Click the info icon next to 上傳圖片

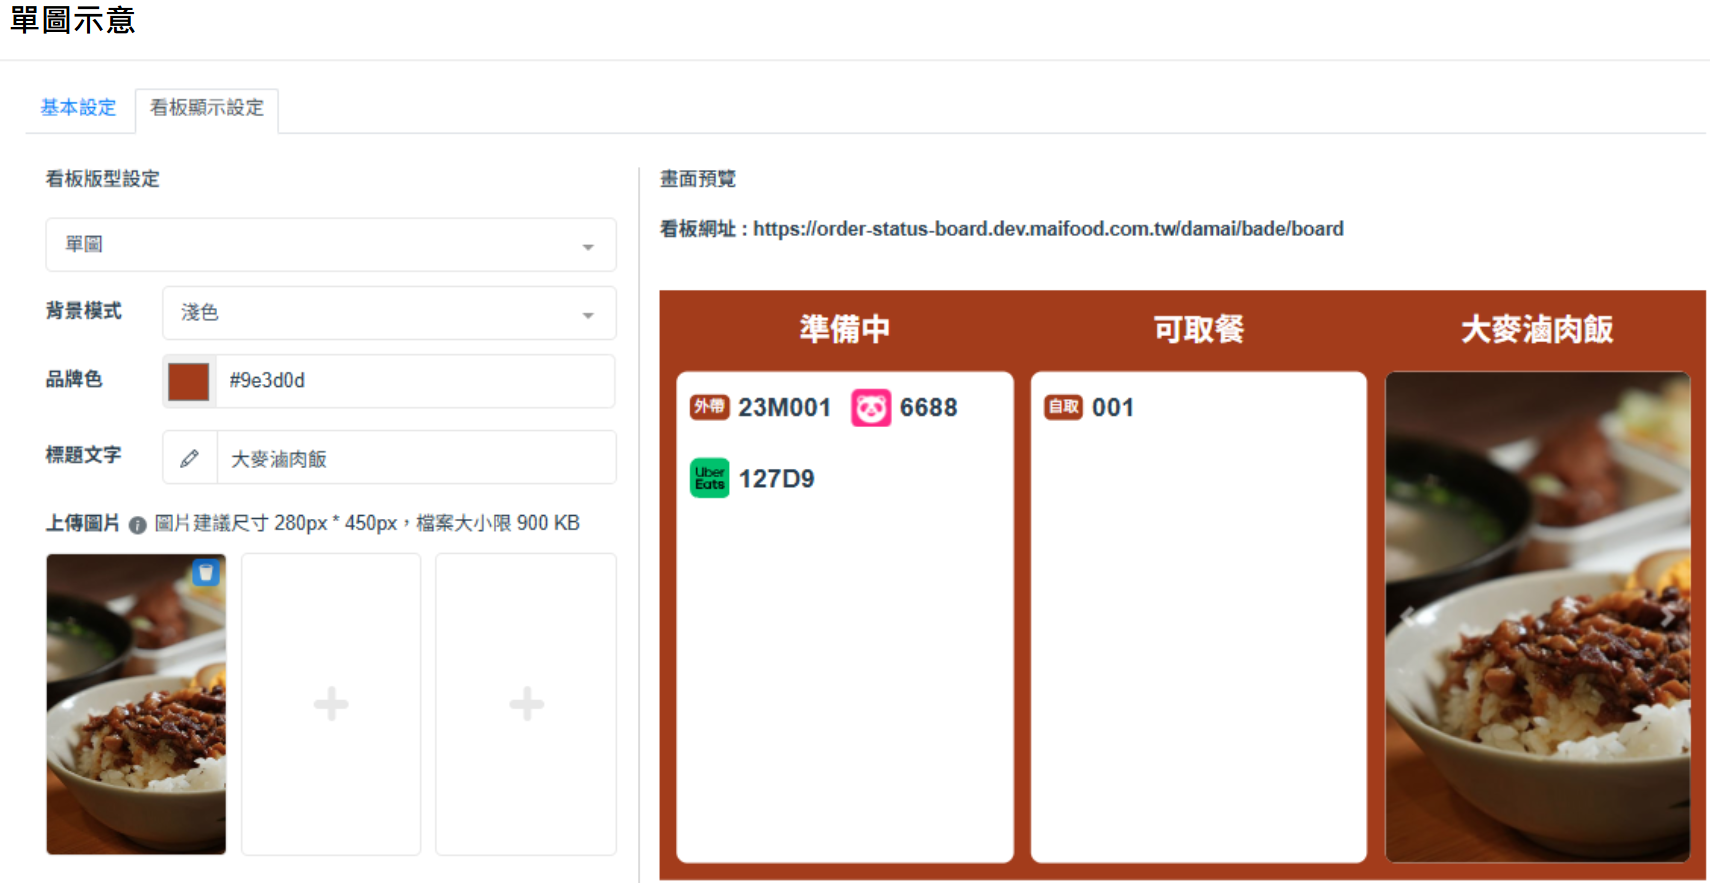point(138,525)
